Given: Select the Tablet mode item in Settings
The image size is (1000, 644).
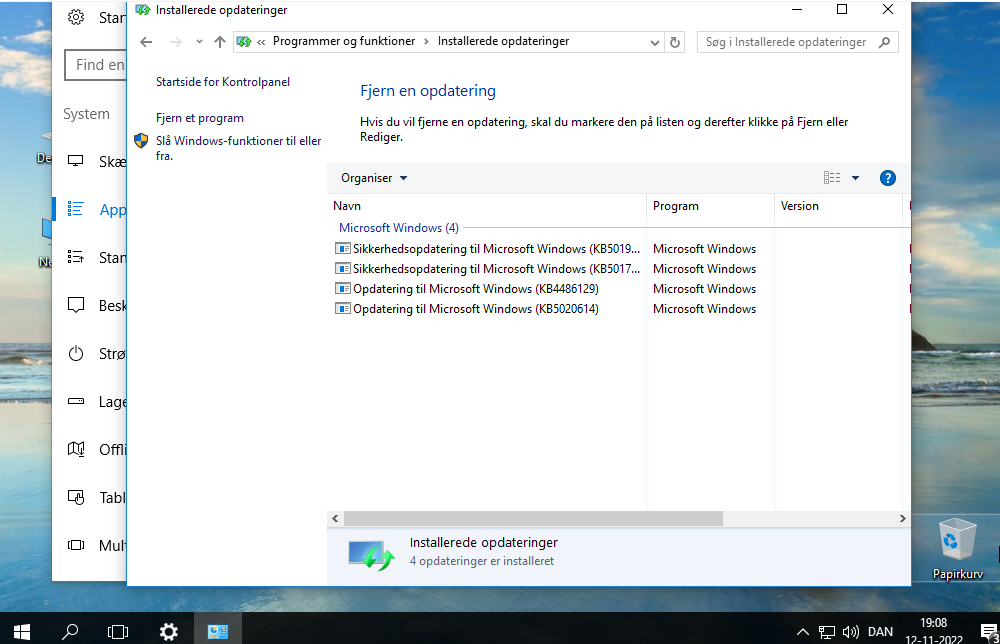Looking at the screenshot, I should 91,497.
